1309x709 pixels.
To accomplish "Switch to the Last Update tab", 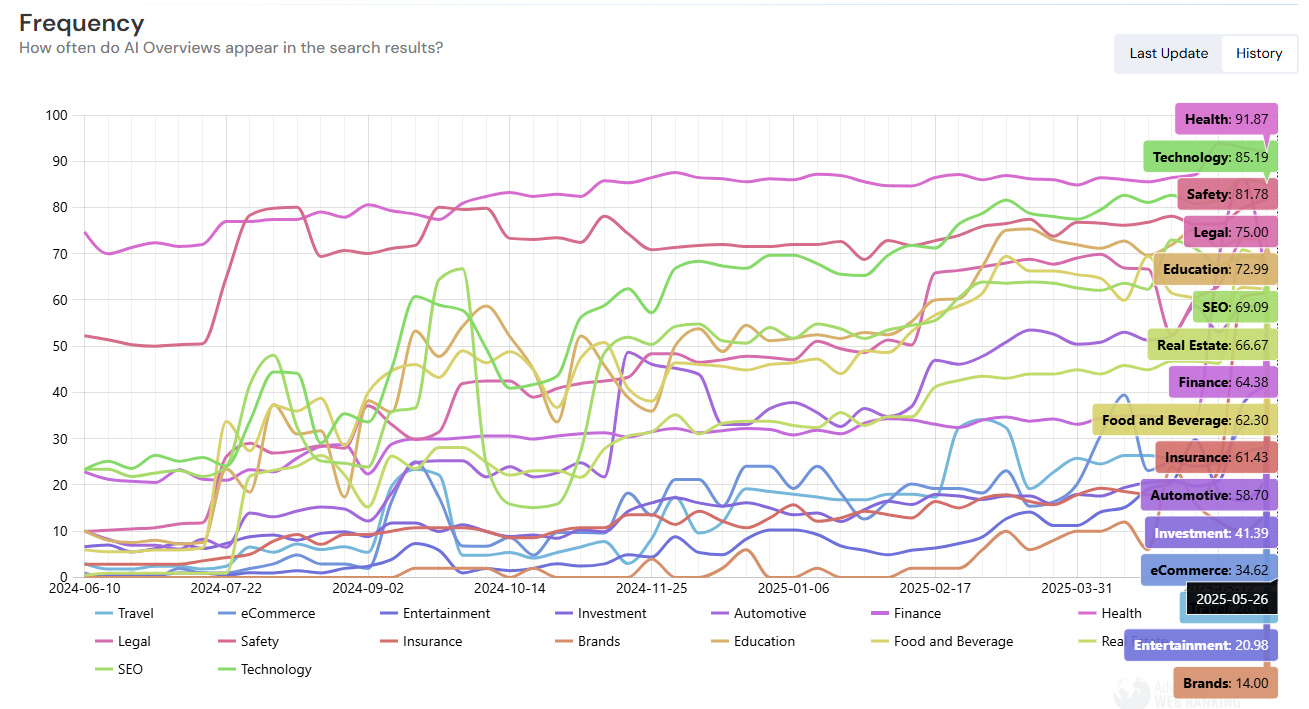I will point(1168,54).
